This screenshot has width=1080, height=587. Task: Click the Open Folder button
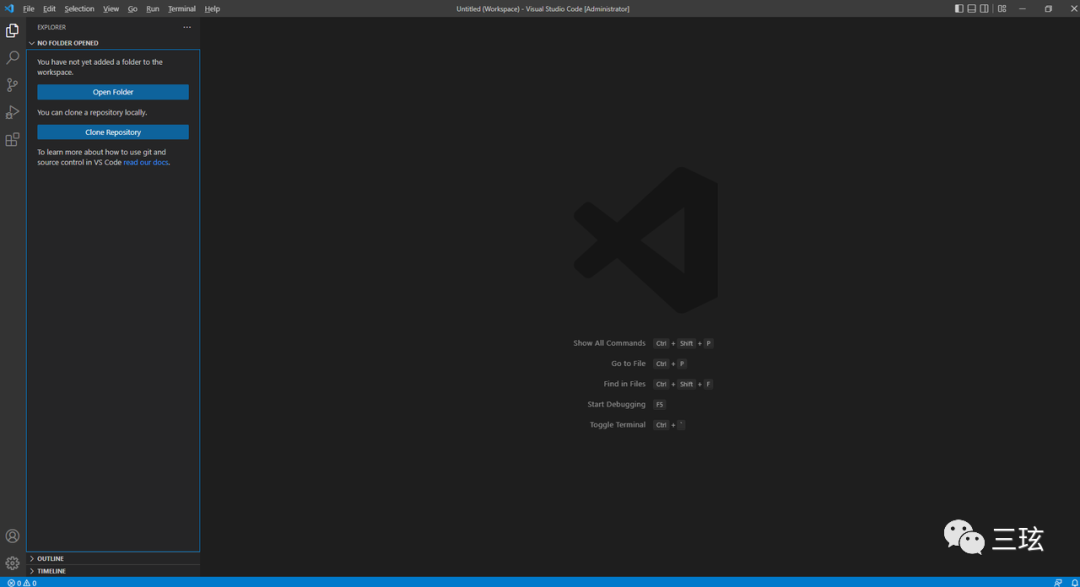click(x=113, y=92)
